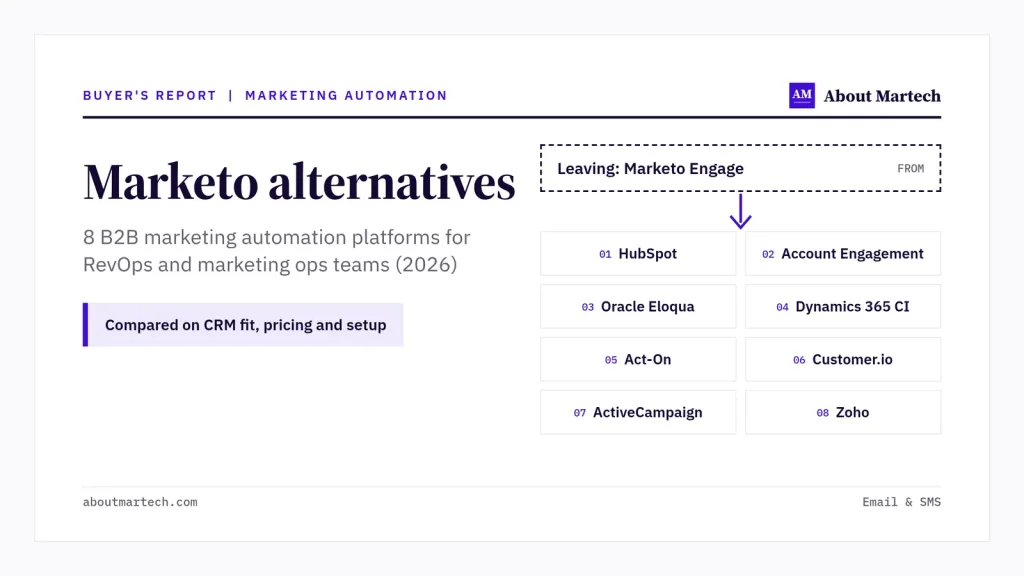The image size is (1024, 576).
Task: Select the HubSpot 01 card
Action: click(x=638, y=253)
